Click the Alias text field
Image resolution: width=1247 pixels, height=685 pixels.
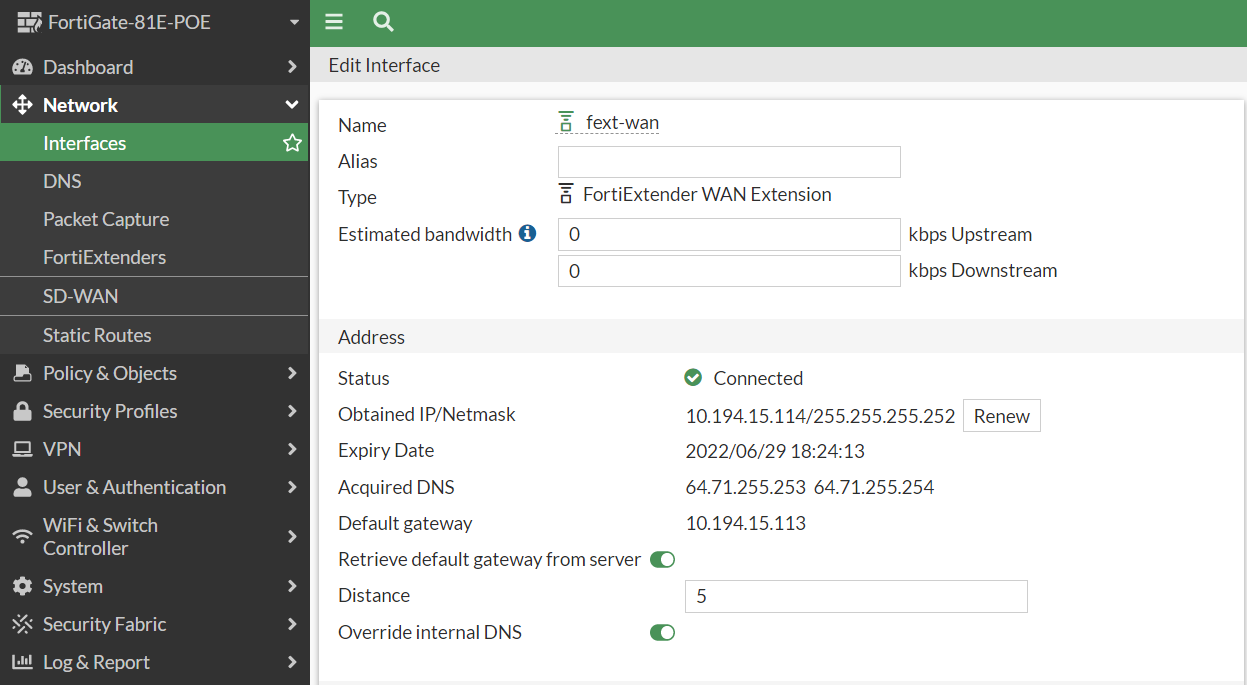pyautogui.click(x=728, y=162)
